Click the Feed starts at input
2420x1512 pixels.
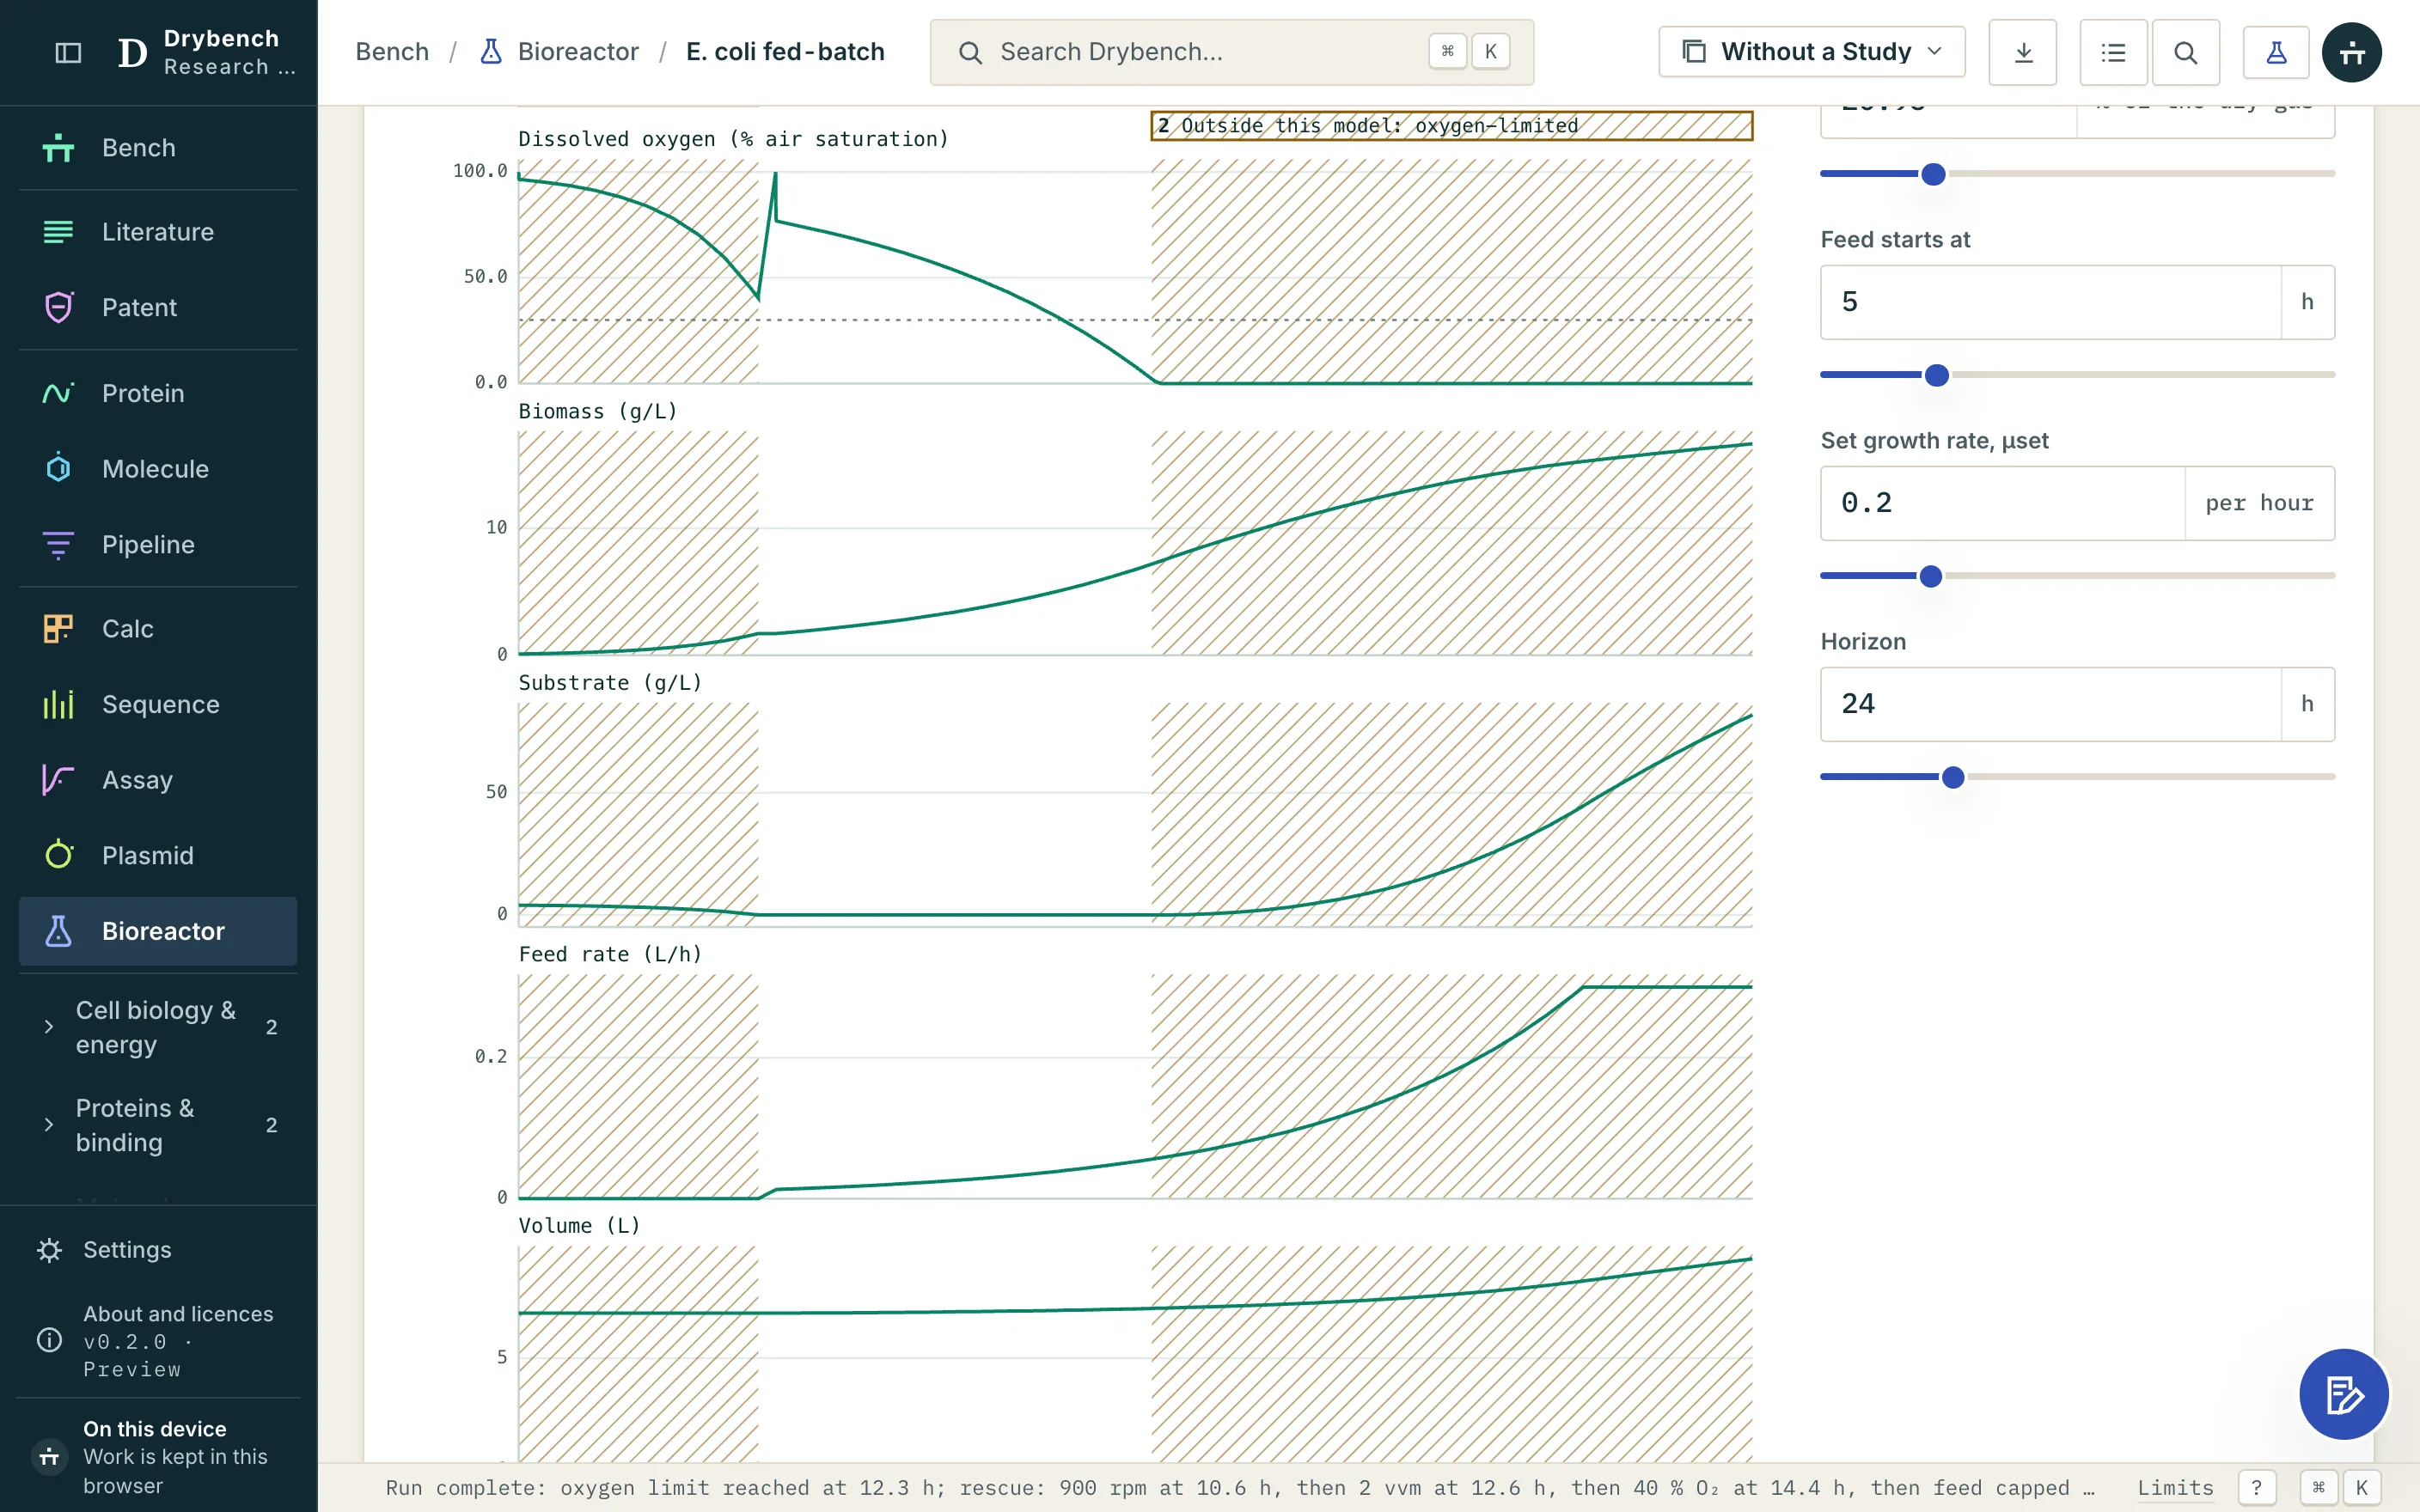(x=2050, y=302)
